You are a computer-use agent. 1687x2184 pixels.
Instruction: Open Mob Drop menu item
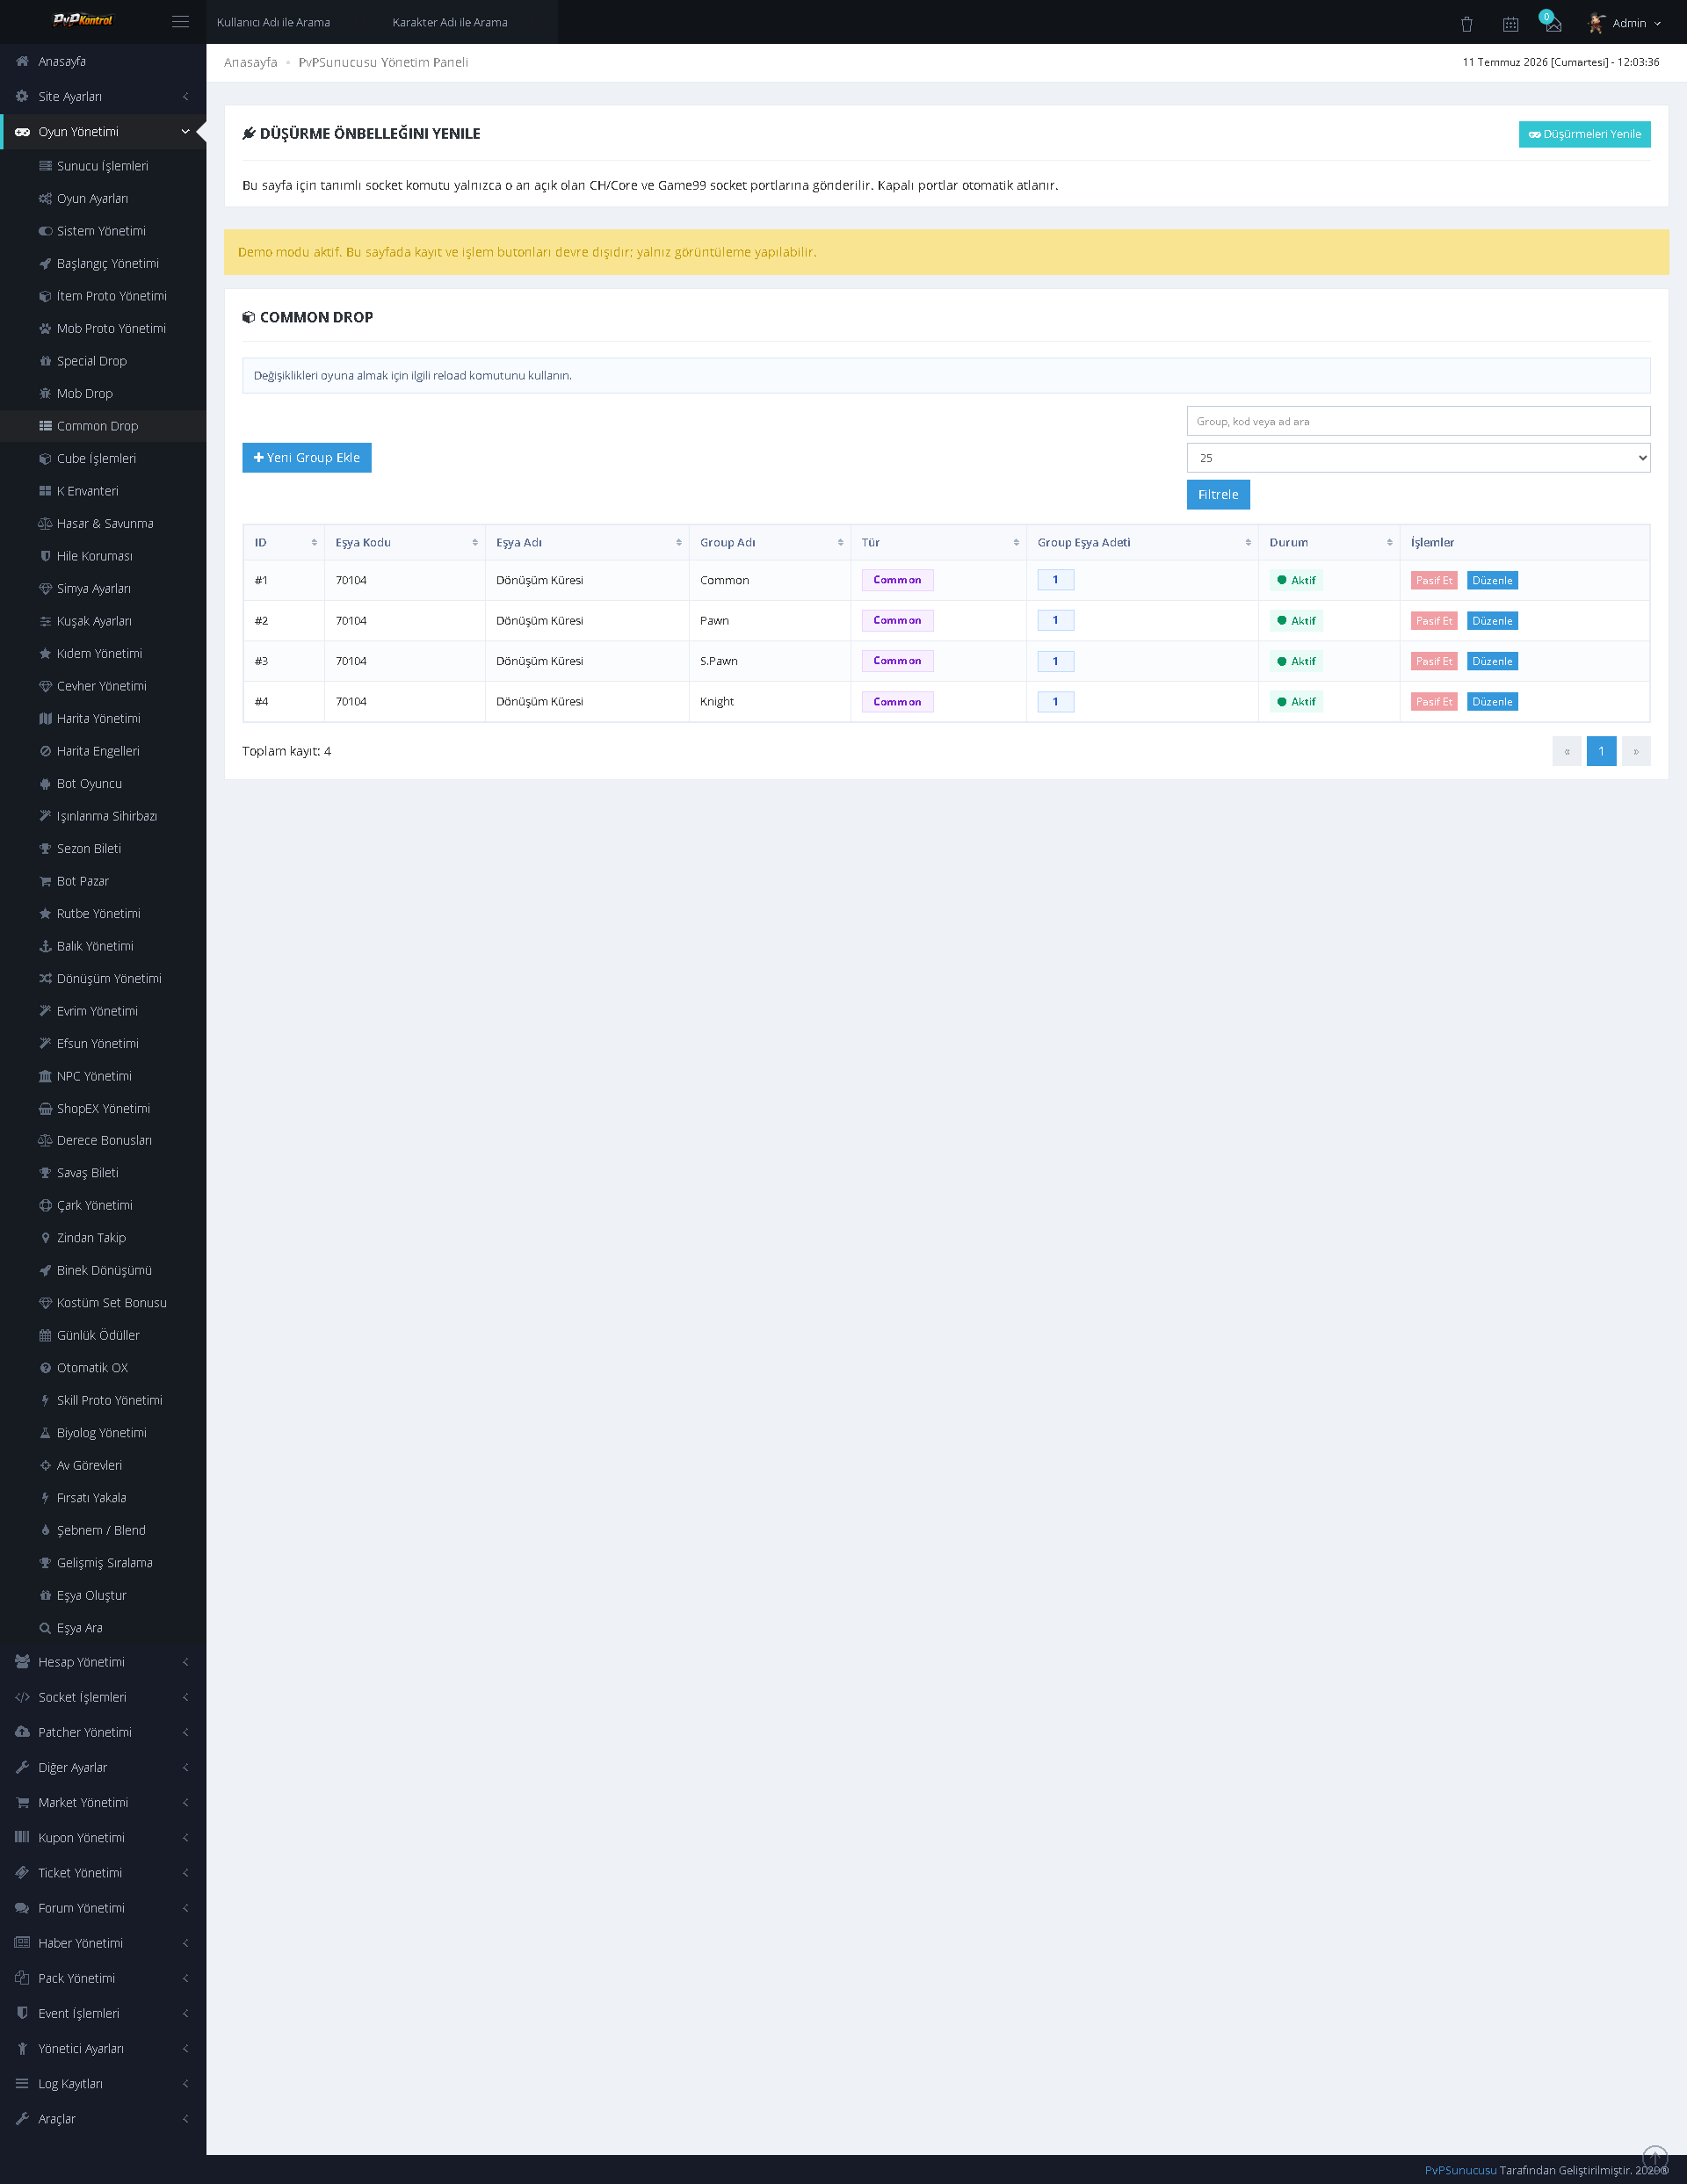pos(84,394)
